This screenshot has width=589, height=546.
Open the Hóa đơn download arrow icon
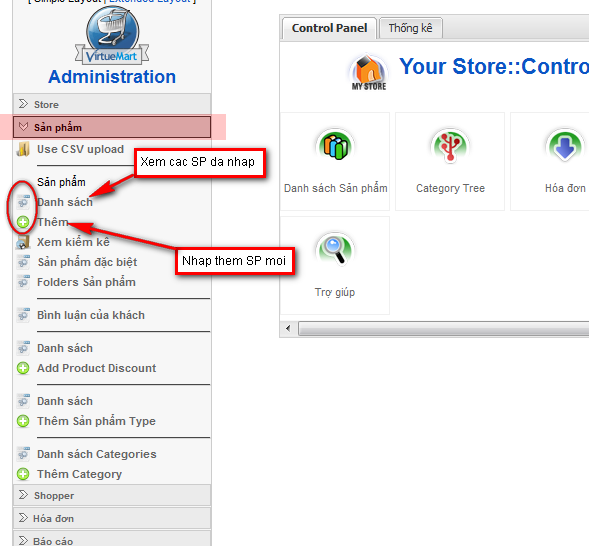565,146
